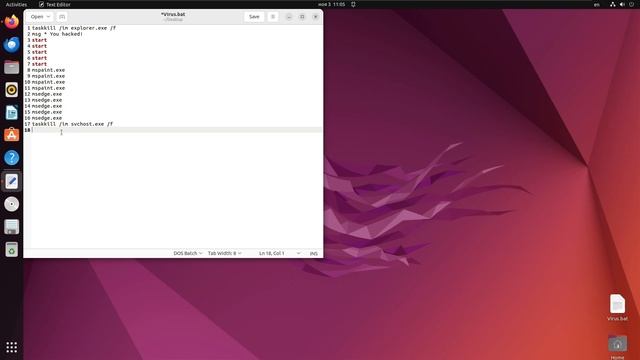Click the volume icon in the top bar

[x=622, y=4]
